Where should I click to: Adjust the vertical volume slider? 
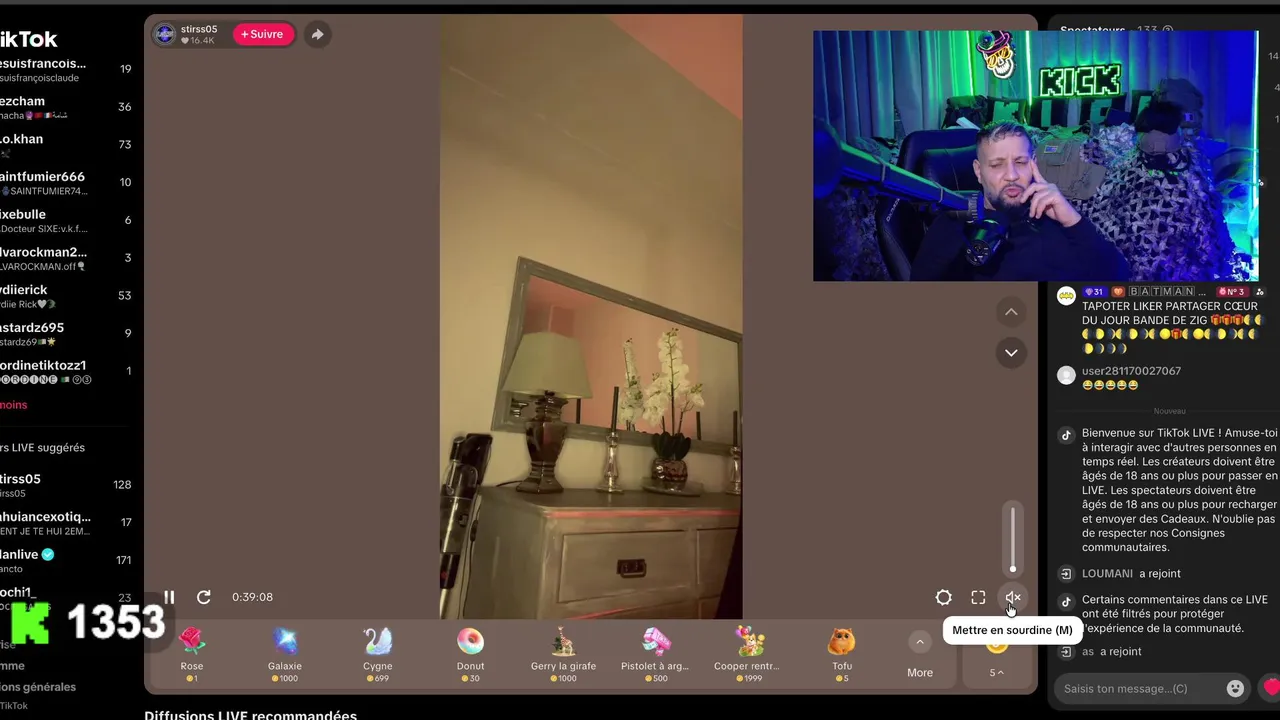click(x=1013, y=540)
